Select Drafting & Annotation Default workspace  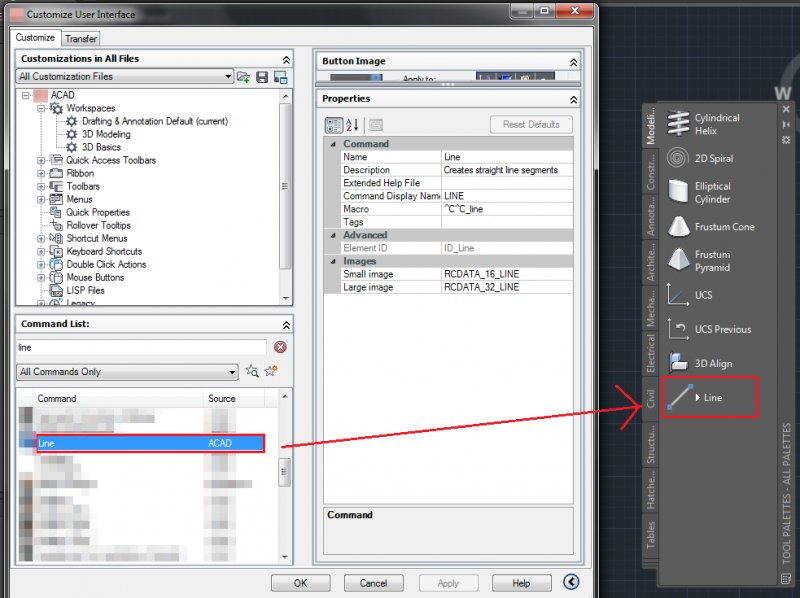pos(155,121)
